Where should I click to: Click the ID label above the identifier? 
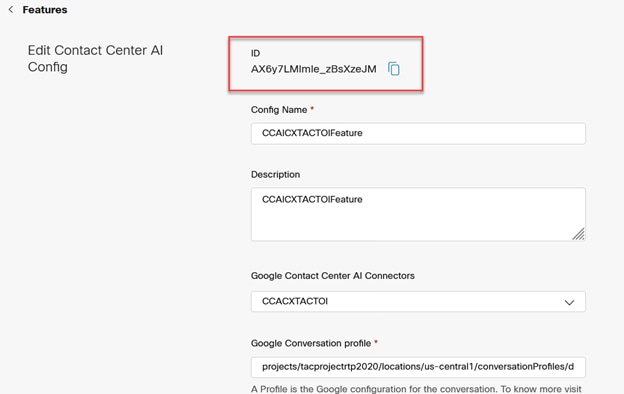pos(255,53)
